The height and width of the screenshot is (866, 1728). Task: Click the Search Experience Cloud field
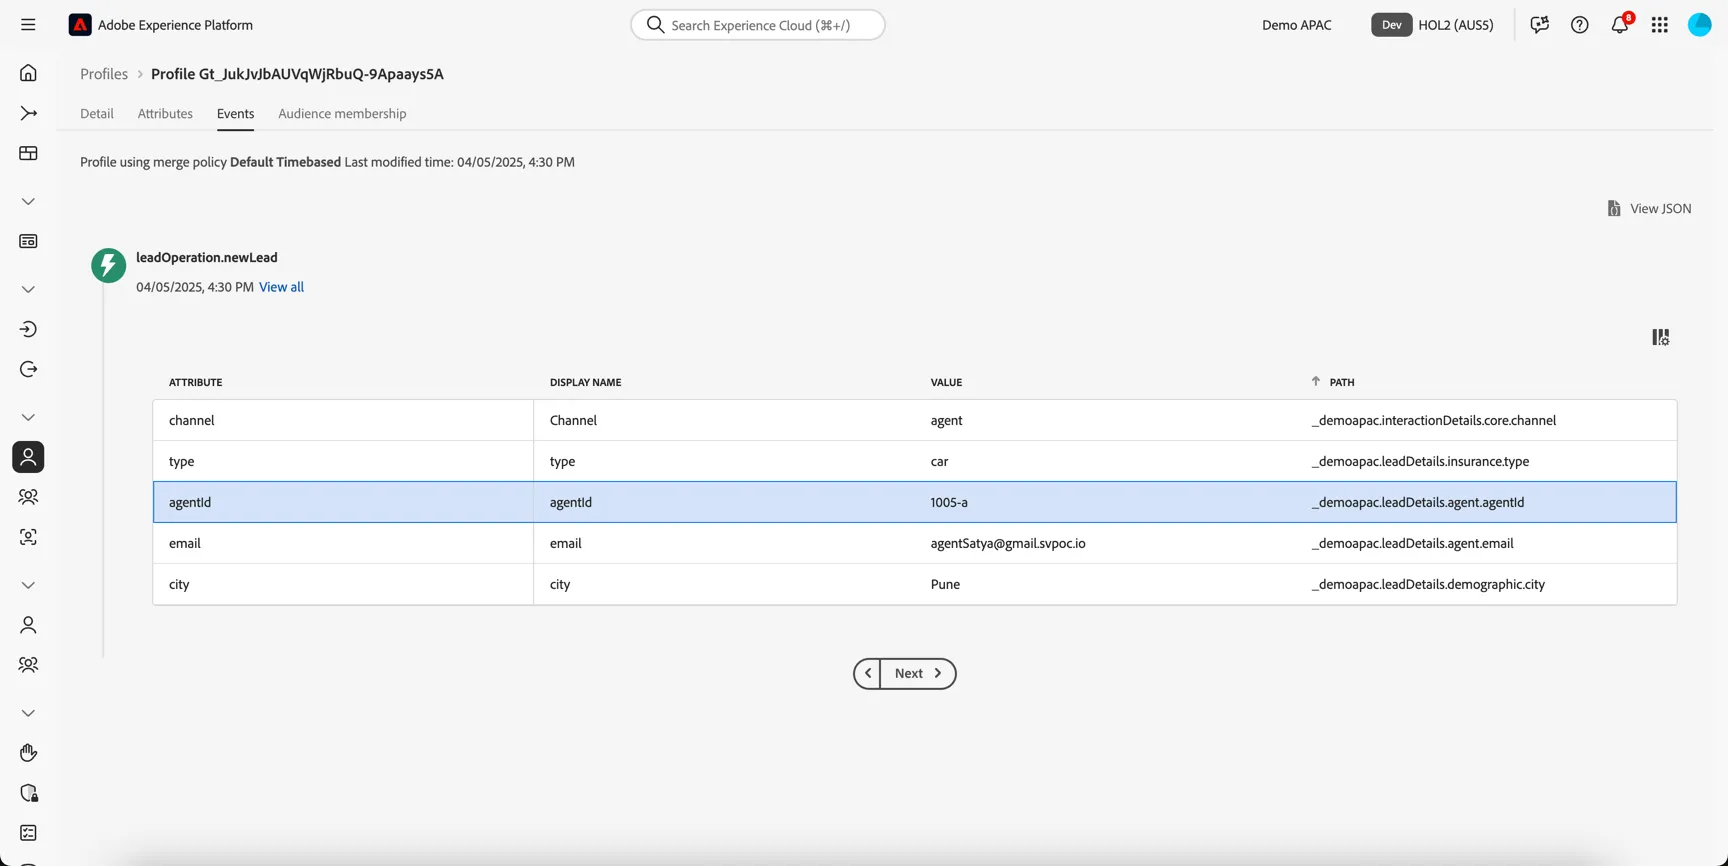(758, 25)
